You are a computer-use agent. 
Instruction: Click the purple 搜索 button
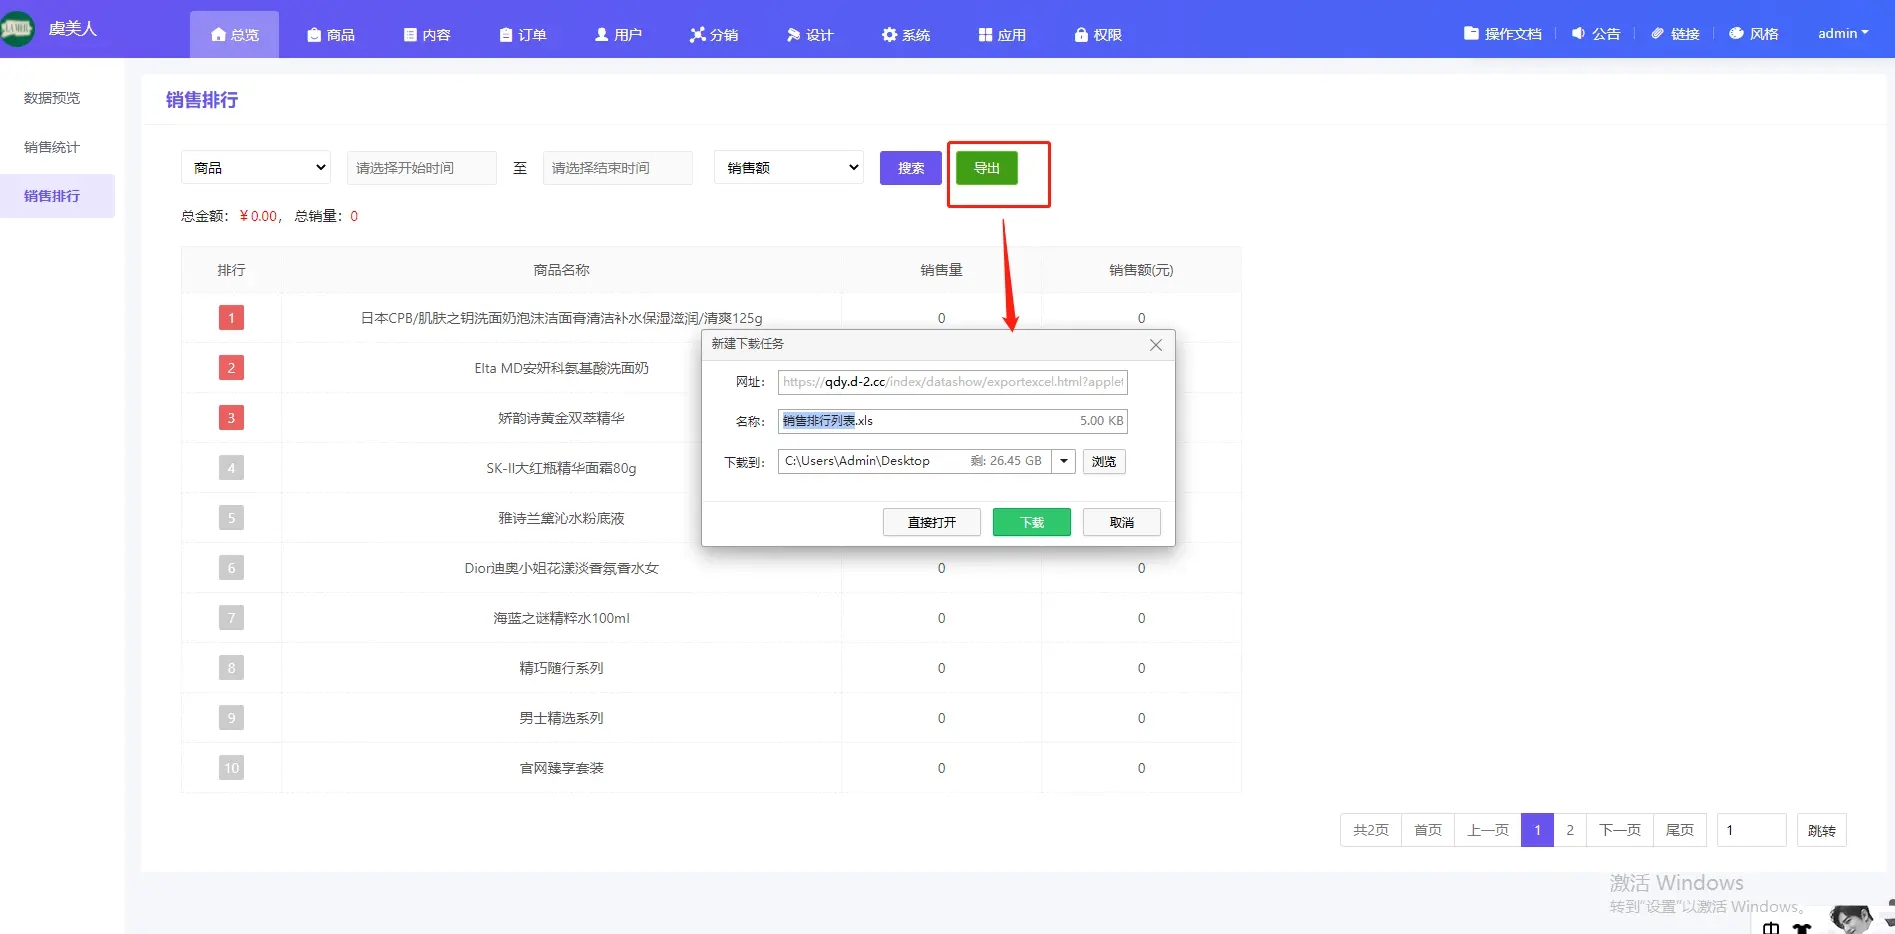click(x=910, y=168)
